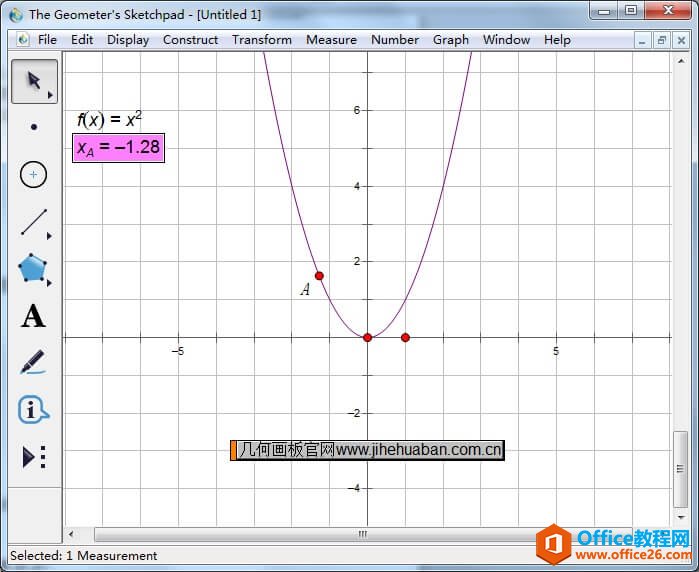Open the Construct menu

pyautogui.click(x=190, y=40)
